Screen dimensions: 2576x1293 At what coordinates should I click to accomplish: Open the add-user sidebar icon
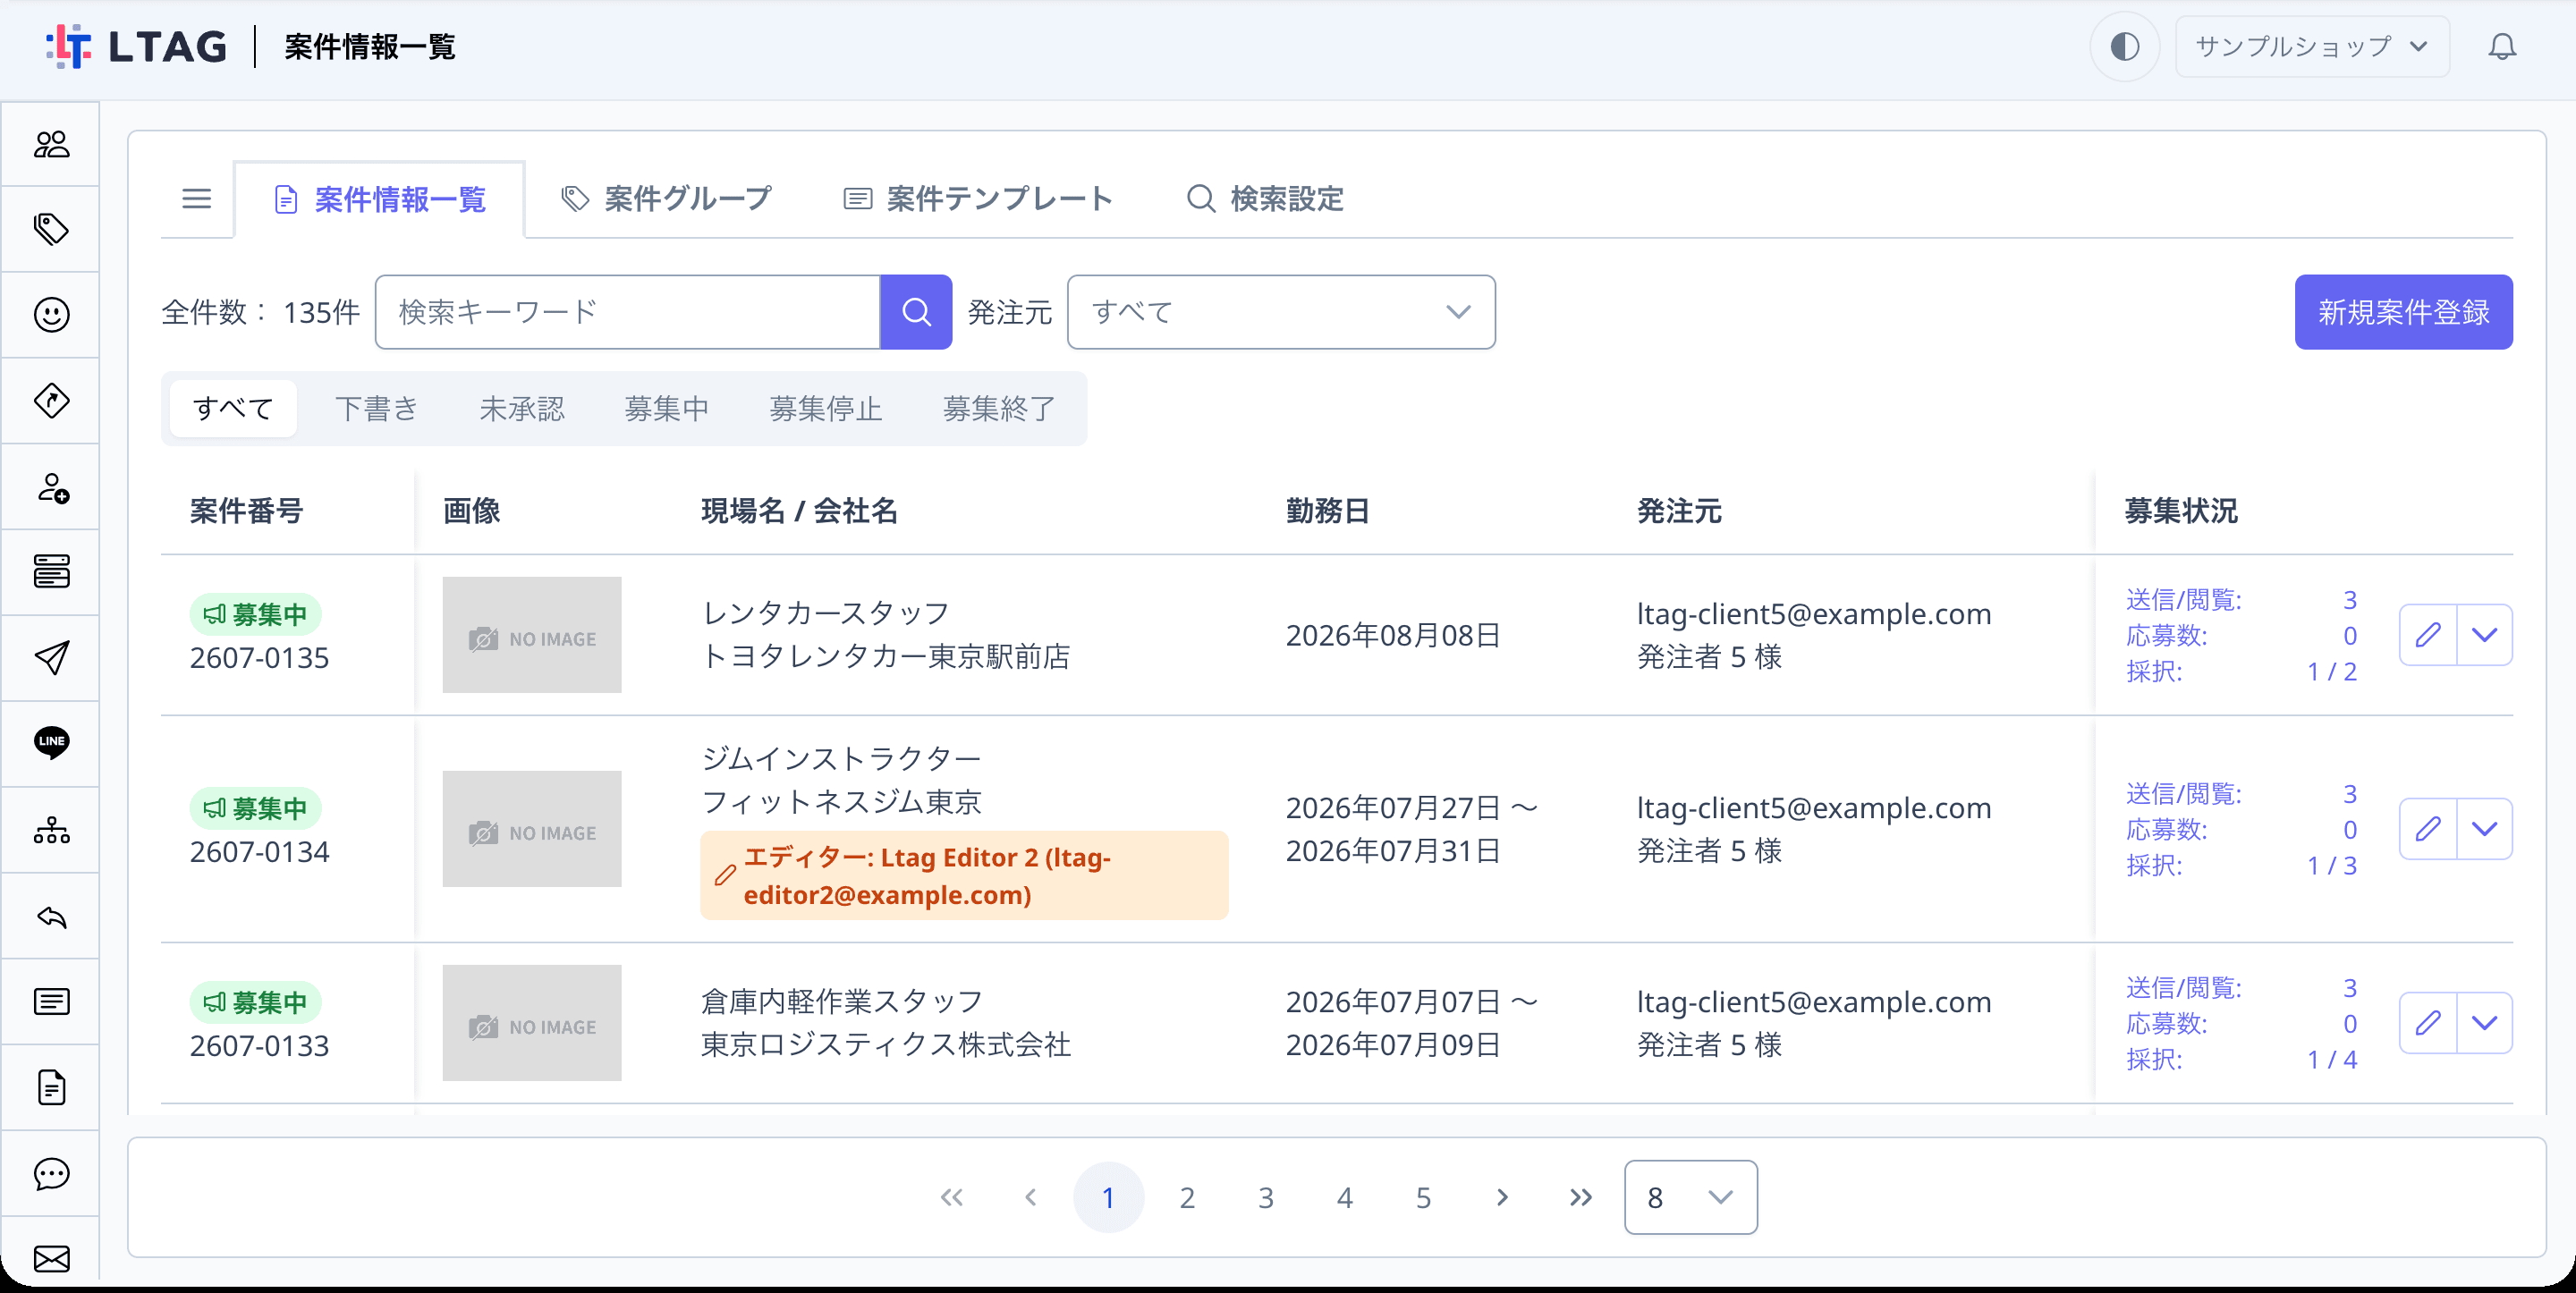pos(51,487)
